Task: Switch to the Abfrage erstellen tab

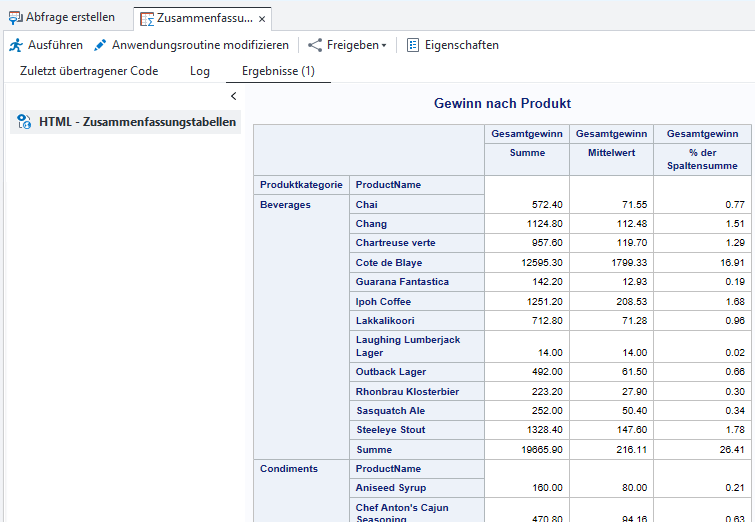Action: coord(70,18)
